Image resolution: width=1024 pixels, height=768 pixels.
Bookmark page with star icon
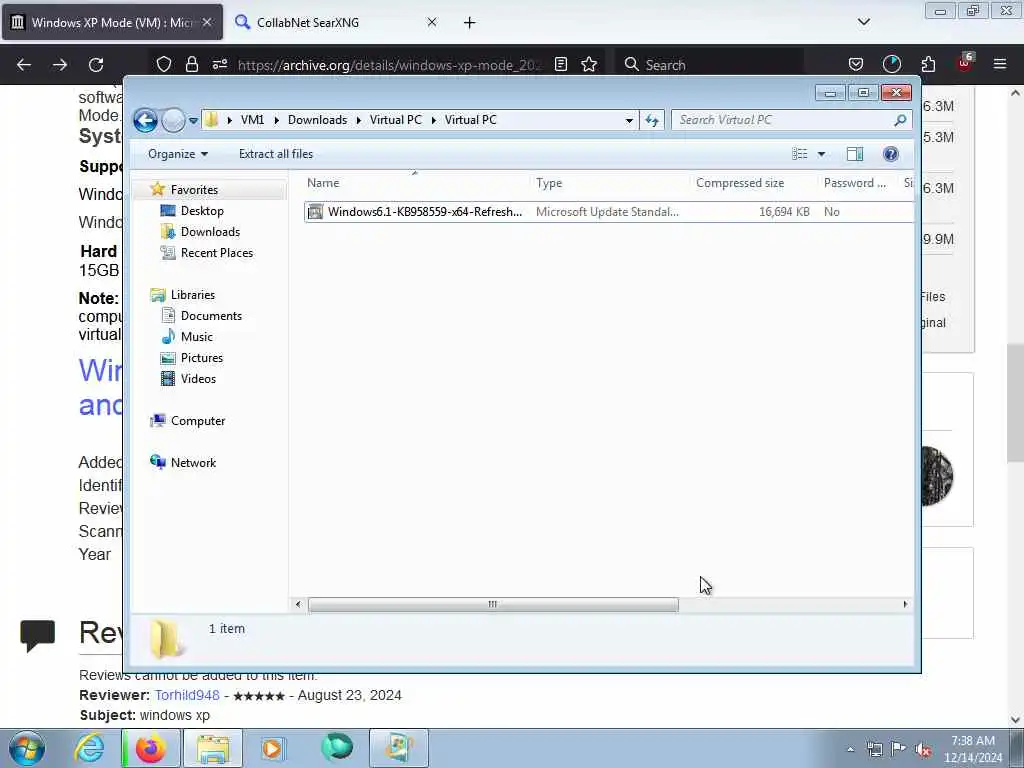coord(589,64)
